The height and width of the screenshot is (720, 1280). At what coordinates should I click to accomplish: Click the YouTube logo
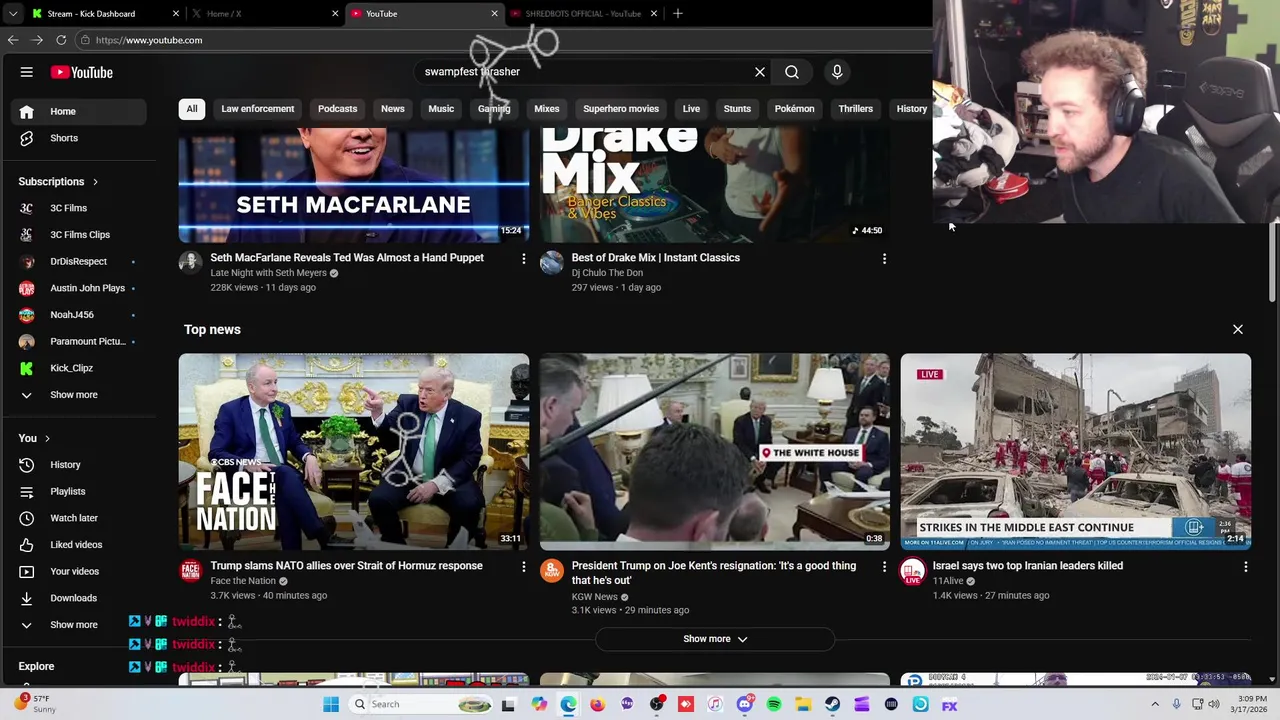[82, 72]
